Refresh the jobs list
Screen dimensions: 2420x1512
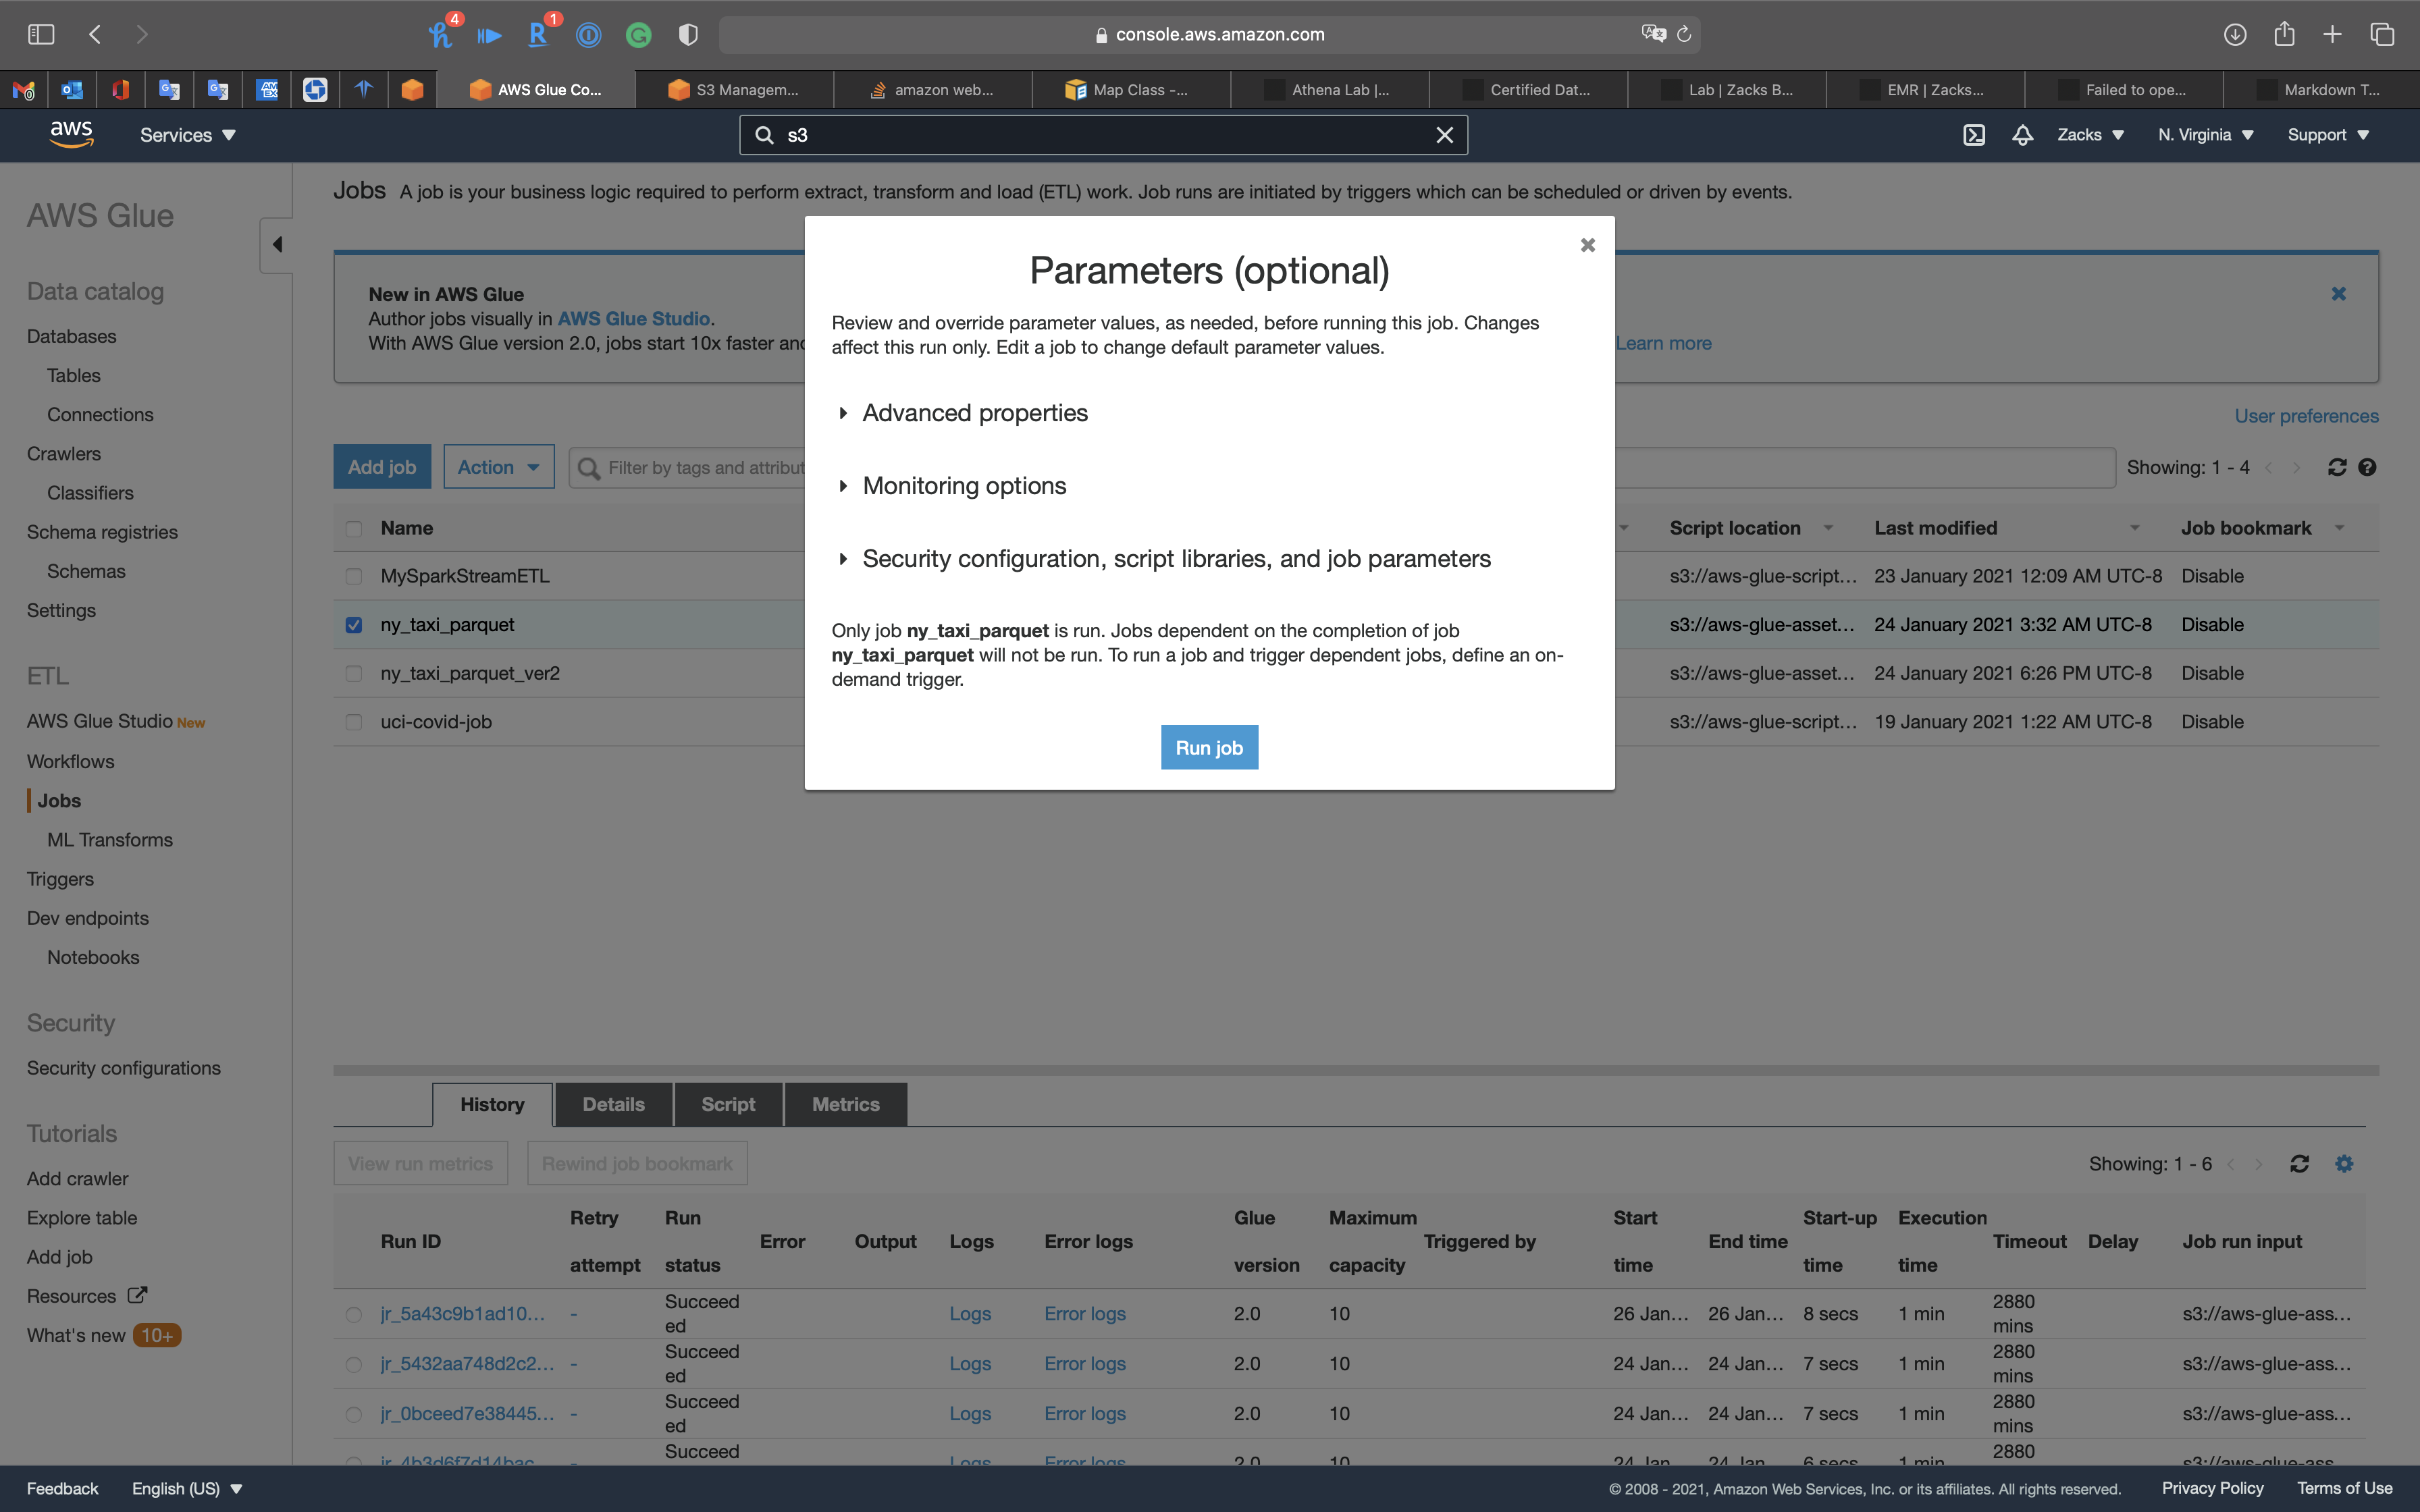point(2336,467)
